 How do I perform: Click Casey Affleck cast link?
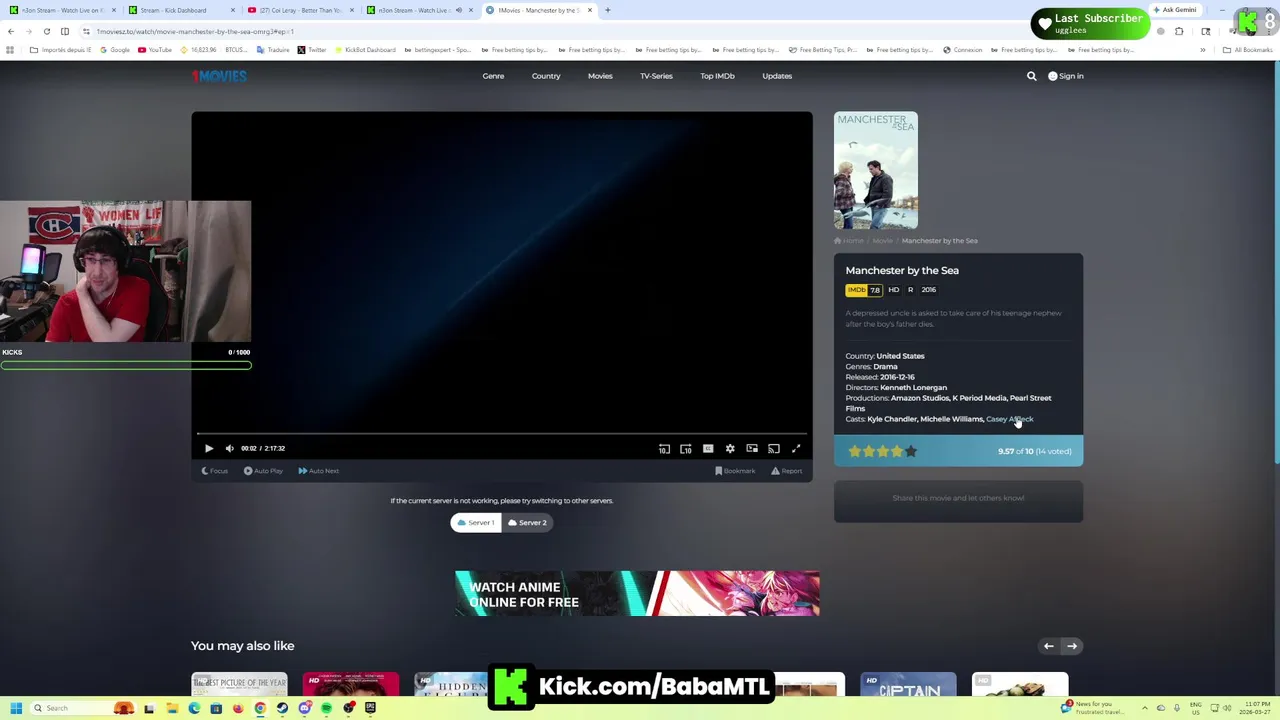pyautogui.click(x=1010, y=419)
